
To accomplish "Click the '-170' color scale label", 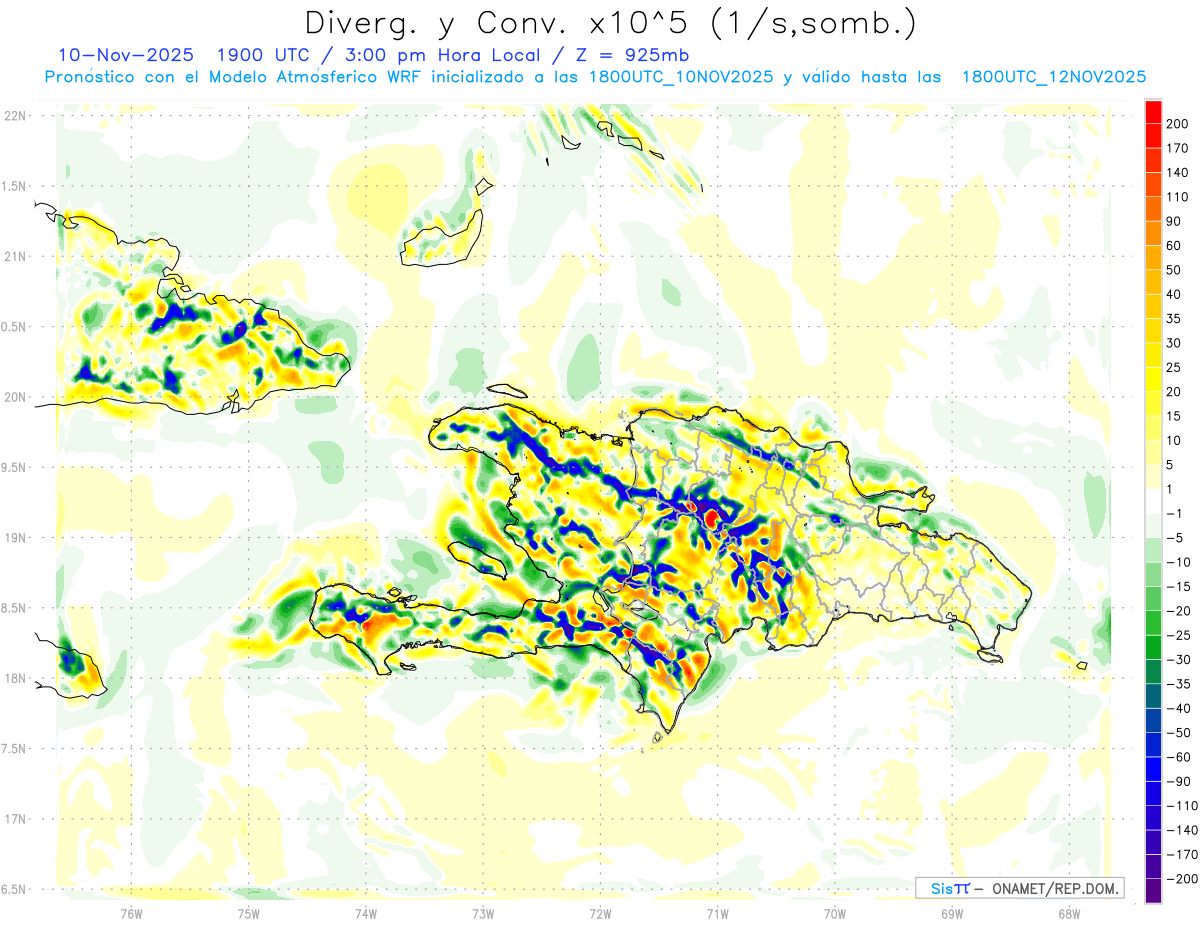I will coord(1180,855).
